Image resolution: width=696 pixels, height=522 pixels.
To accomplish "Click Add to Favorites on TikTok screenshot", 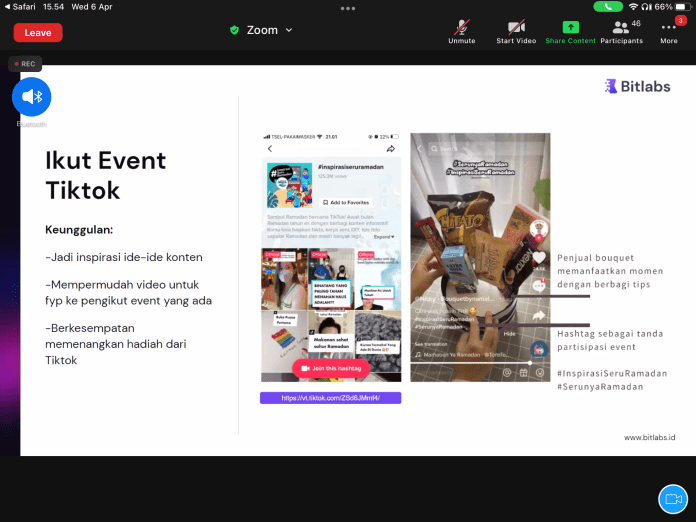I will click(346, 202).
